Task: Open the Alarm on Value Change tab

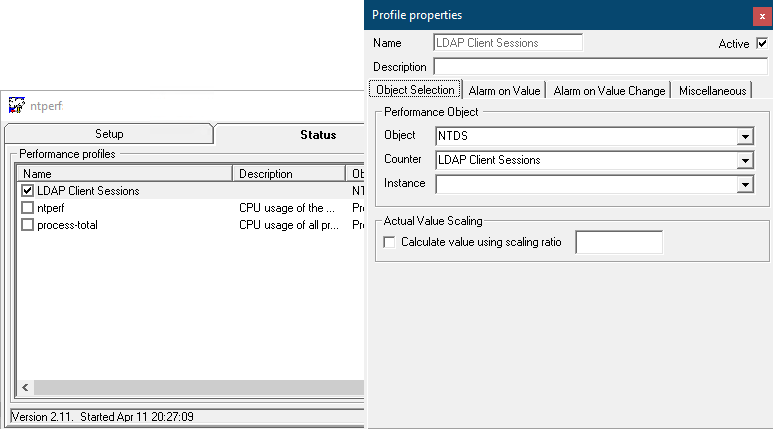Action: pyautogui.click(x=609, y=91)
